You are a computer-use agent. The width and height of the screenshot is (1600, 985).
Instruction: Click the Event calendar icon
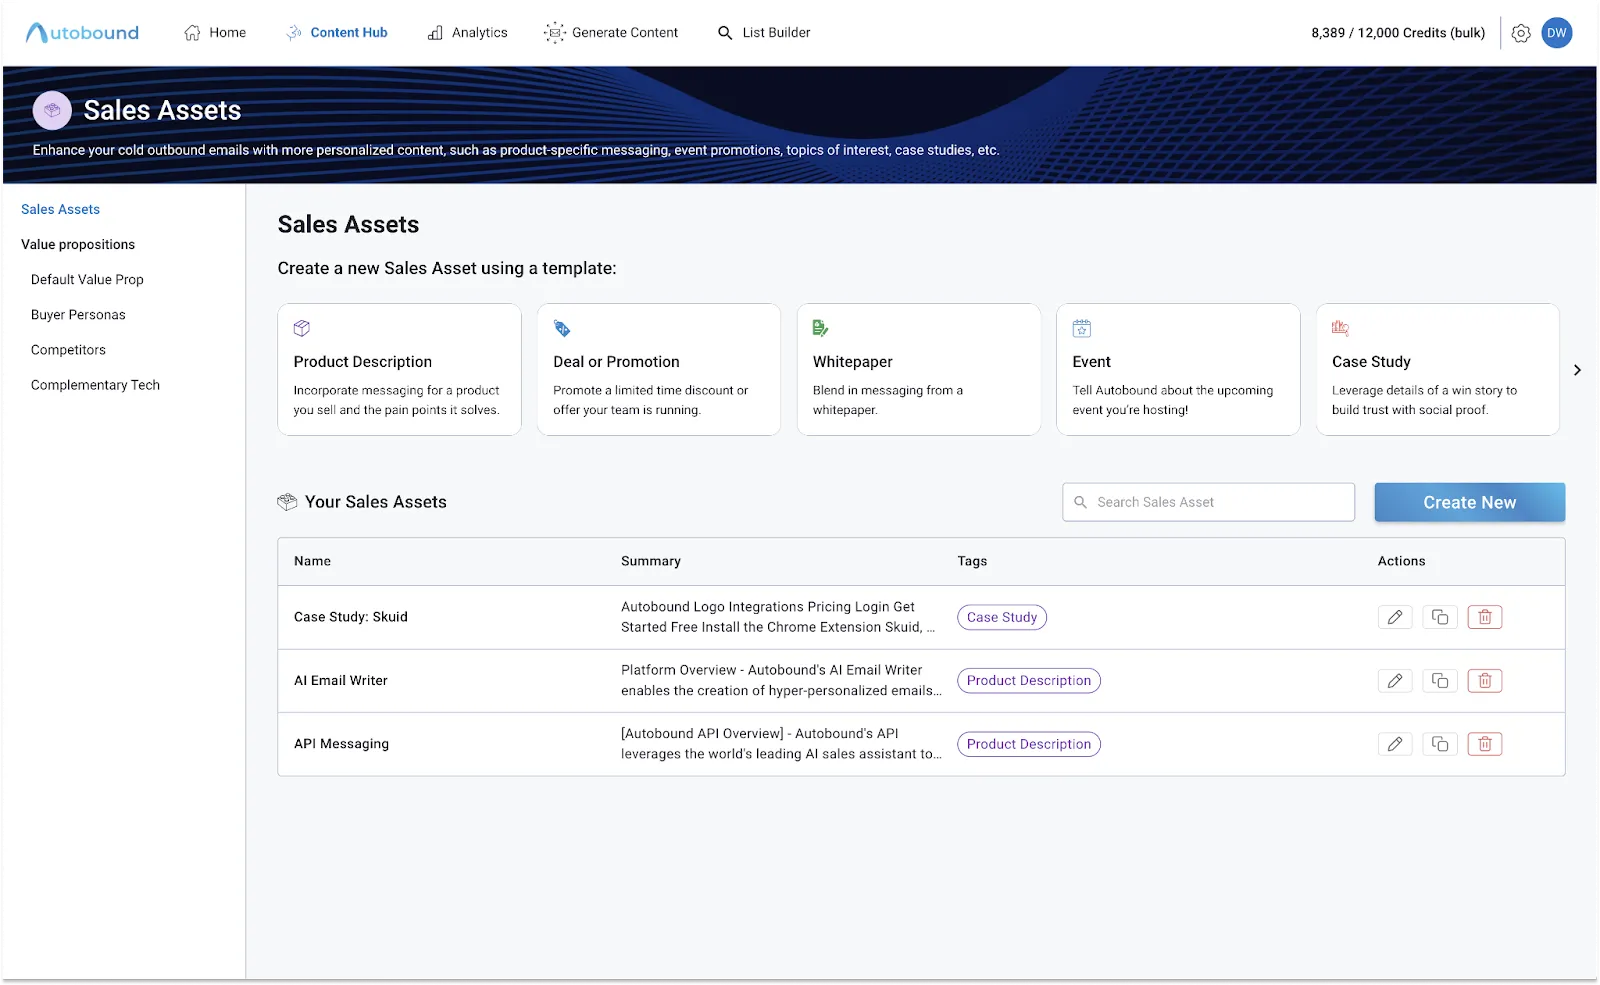click(x=1082, y=328)
